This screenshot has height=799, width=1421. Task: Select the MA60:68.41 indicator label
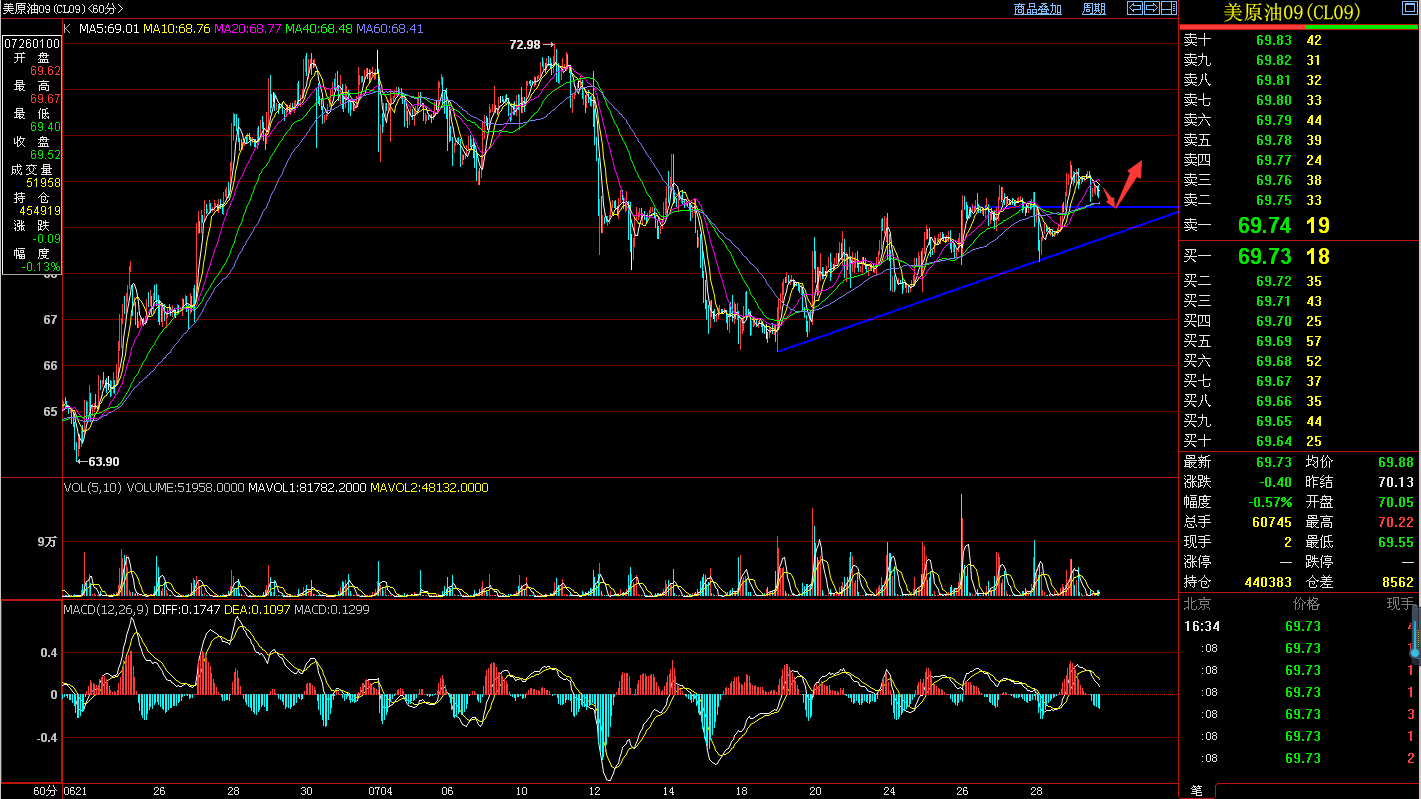[x=389, y=29]
